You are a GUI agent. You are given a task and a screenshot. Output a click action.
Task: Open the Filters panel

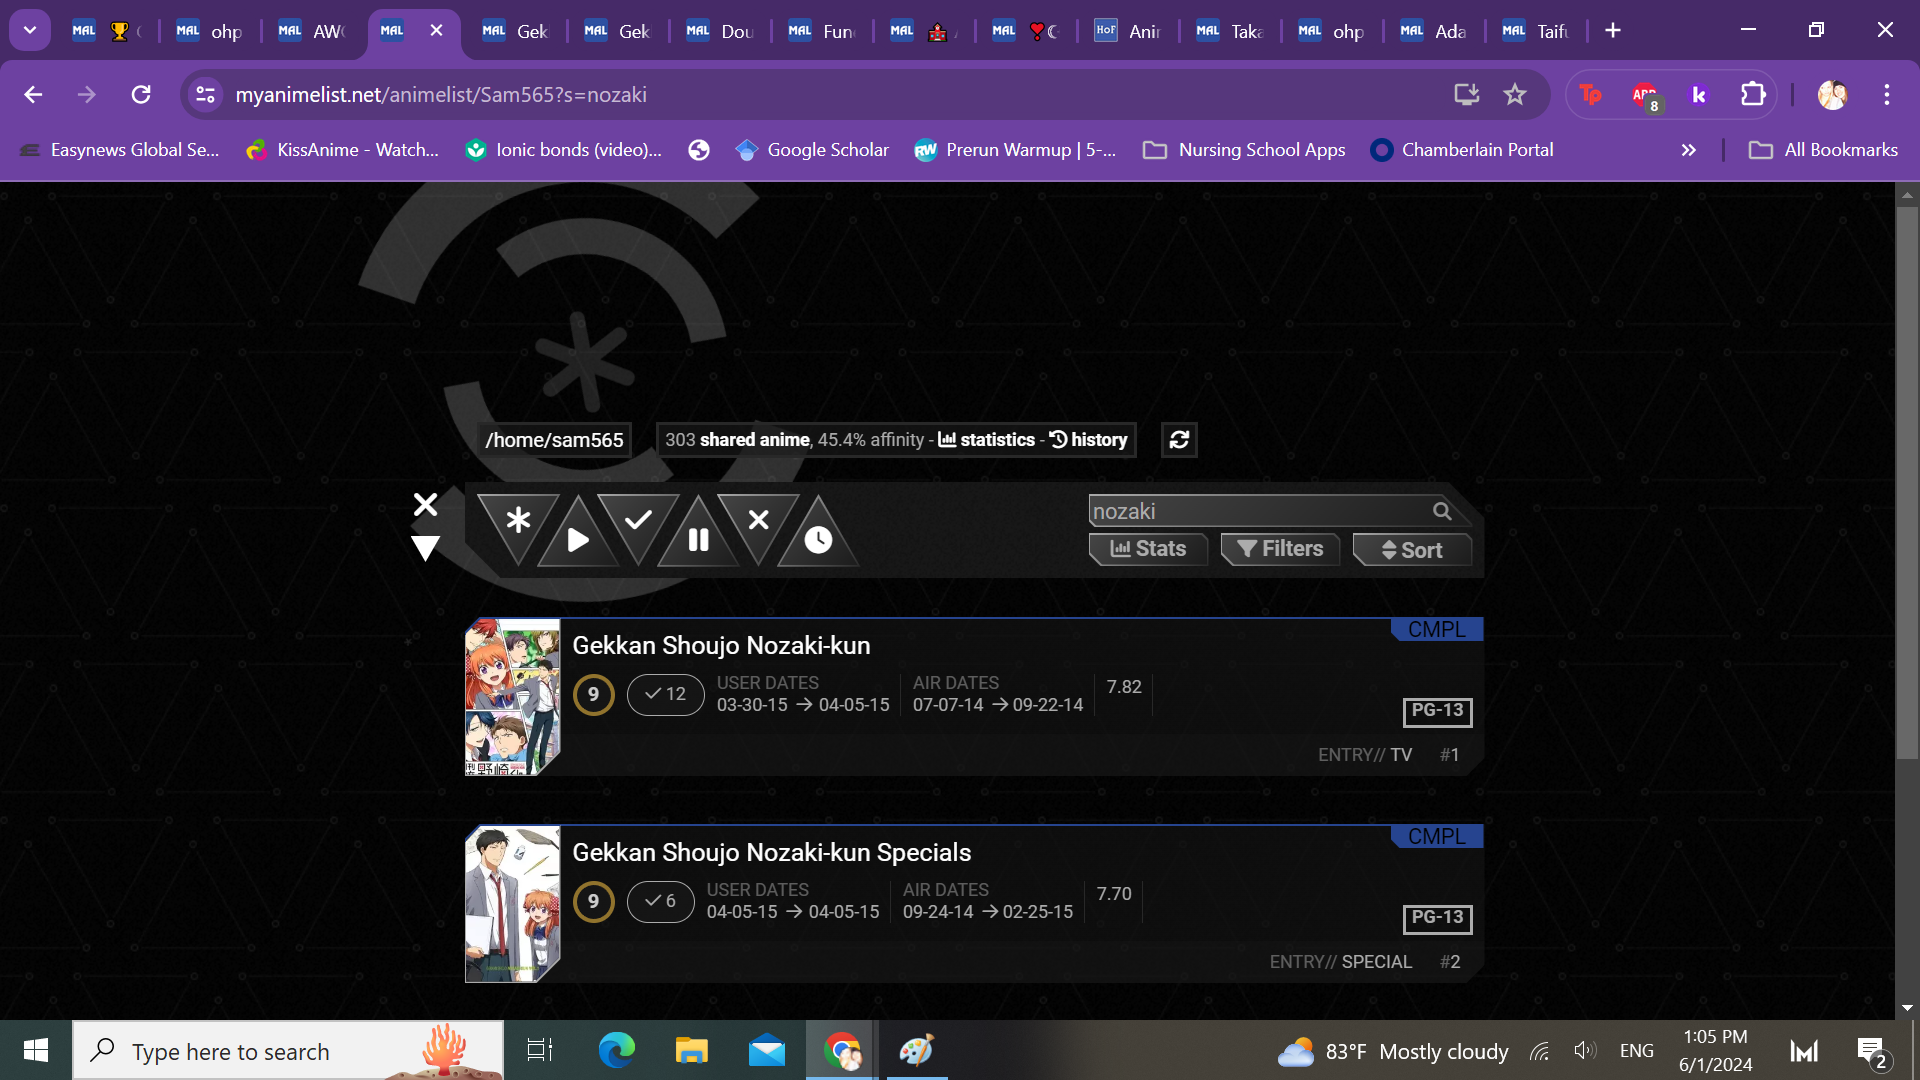click(1280, 549)
